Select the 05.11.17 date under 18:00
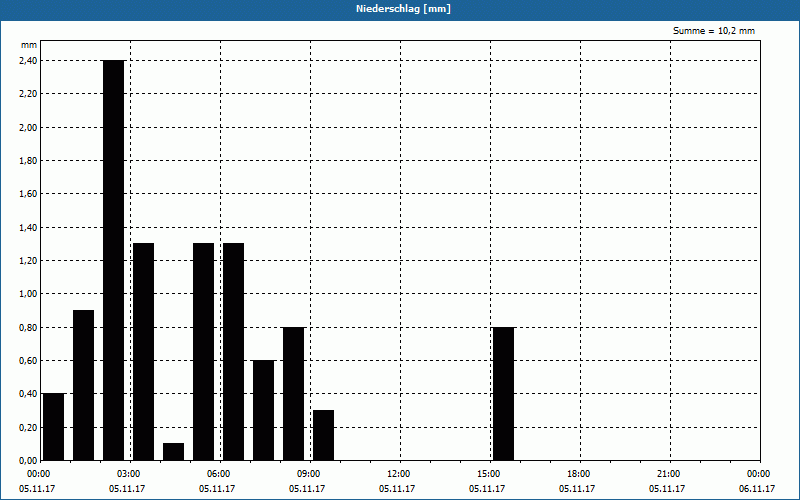Image resolution: width=800 pixels, height=500 pixels. pyautogui.click(x=577, y=489)
